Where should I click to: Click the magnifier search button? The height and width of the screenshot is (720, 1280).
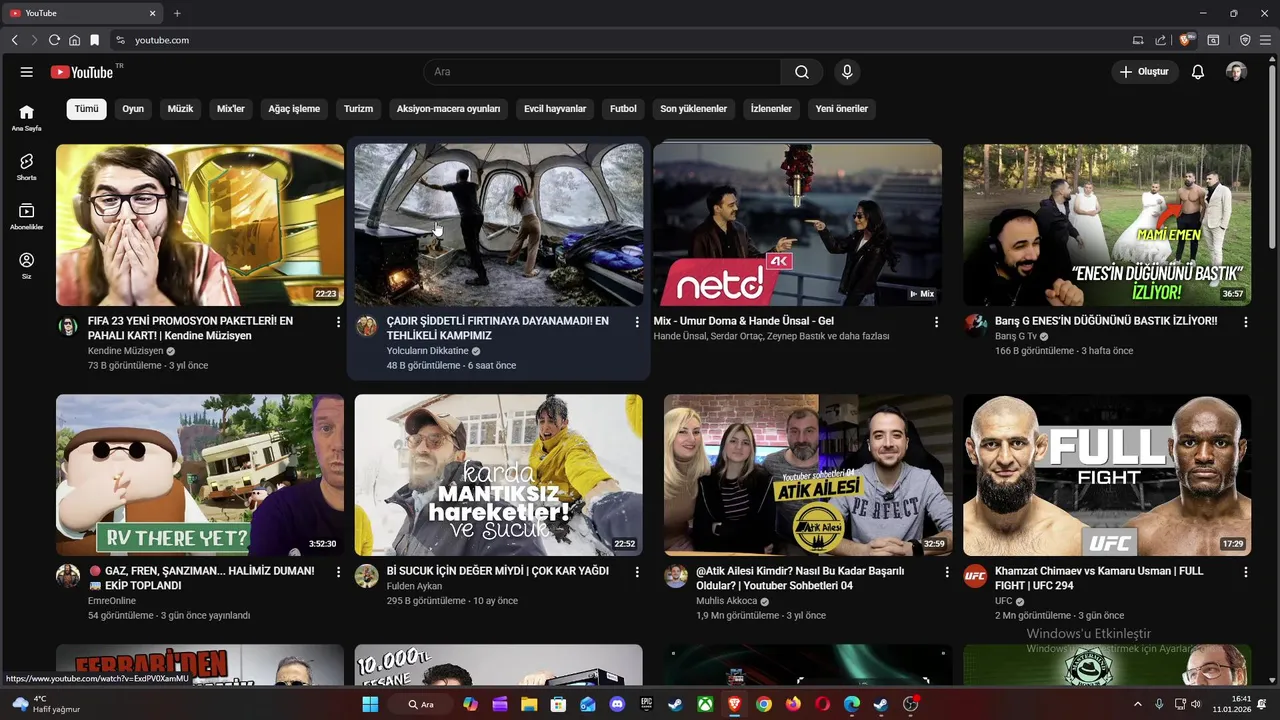(x=802, y=72)
